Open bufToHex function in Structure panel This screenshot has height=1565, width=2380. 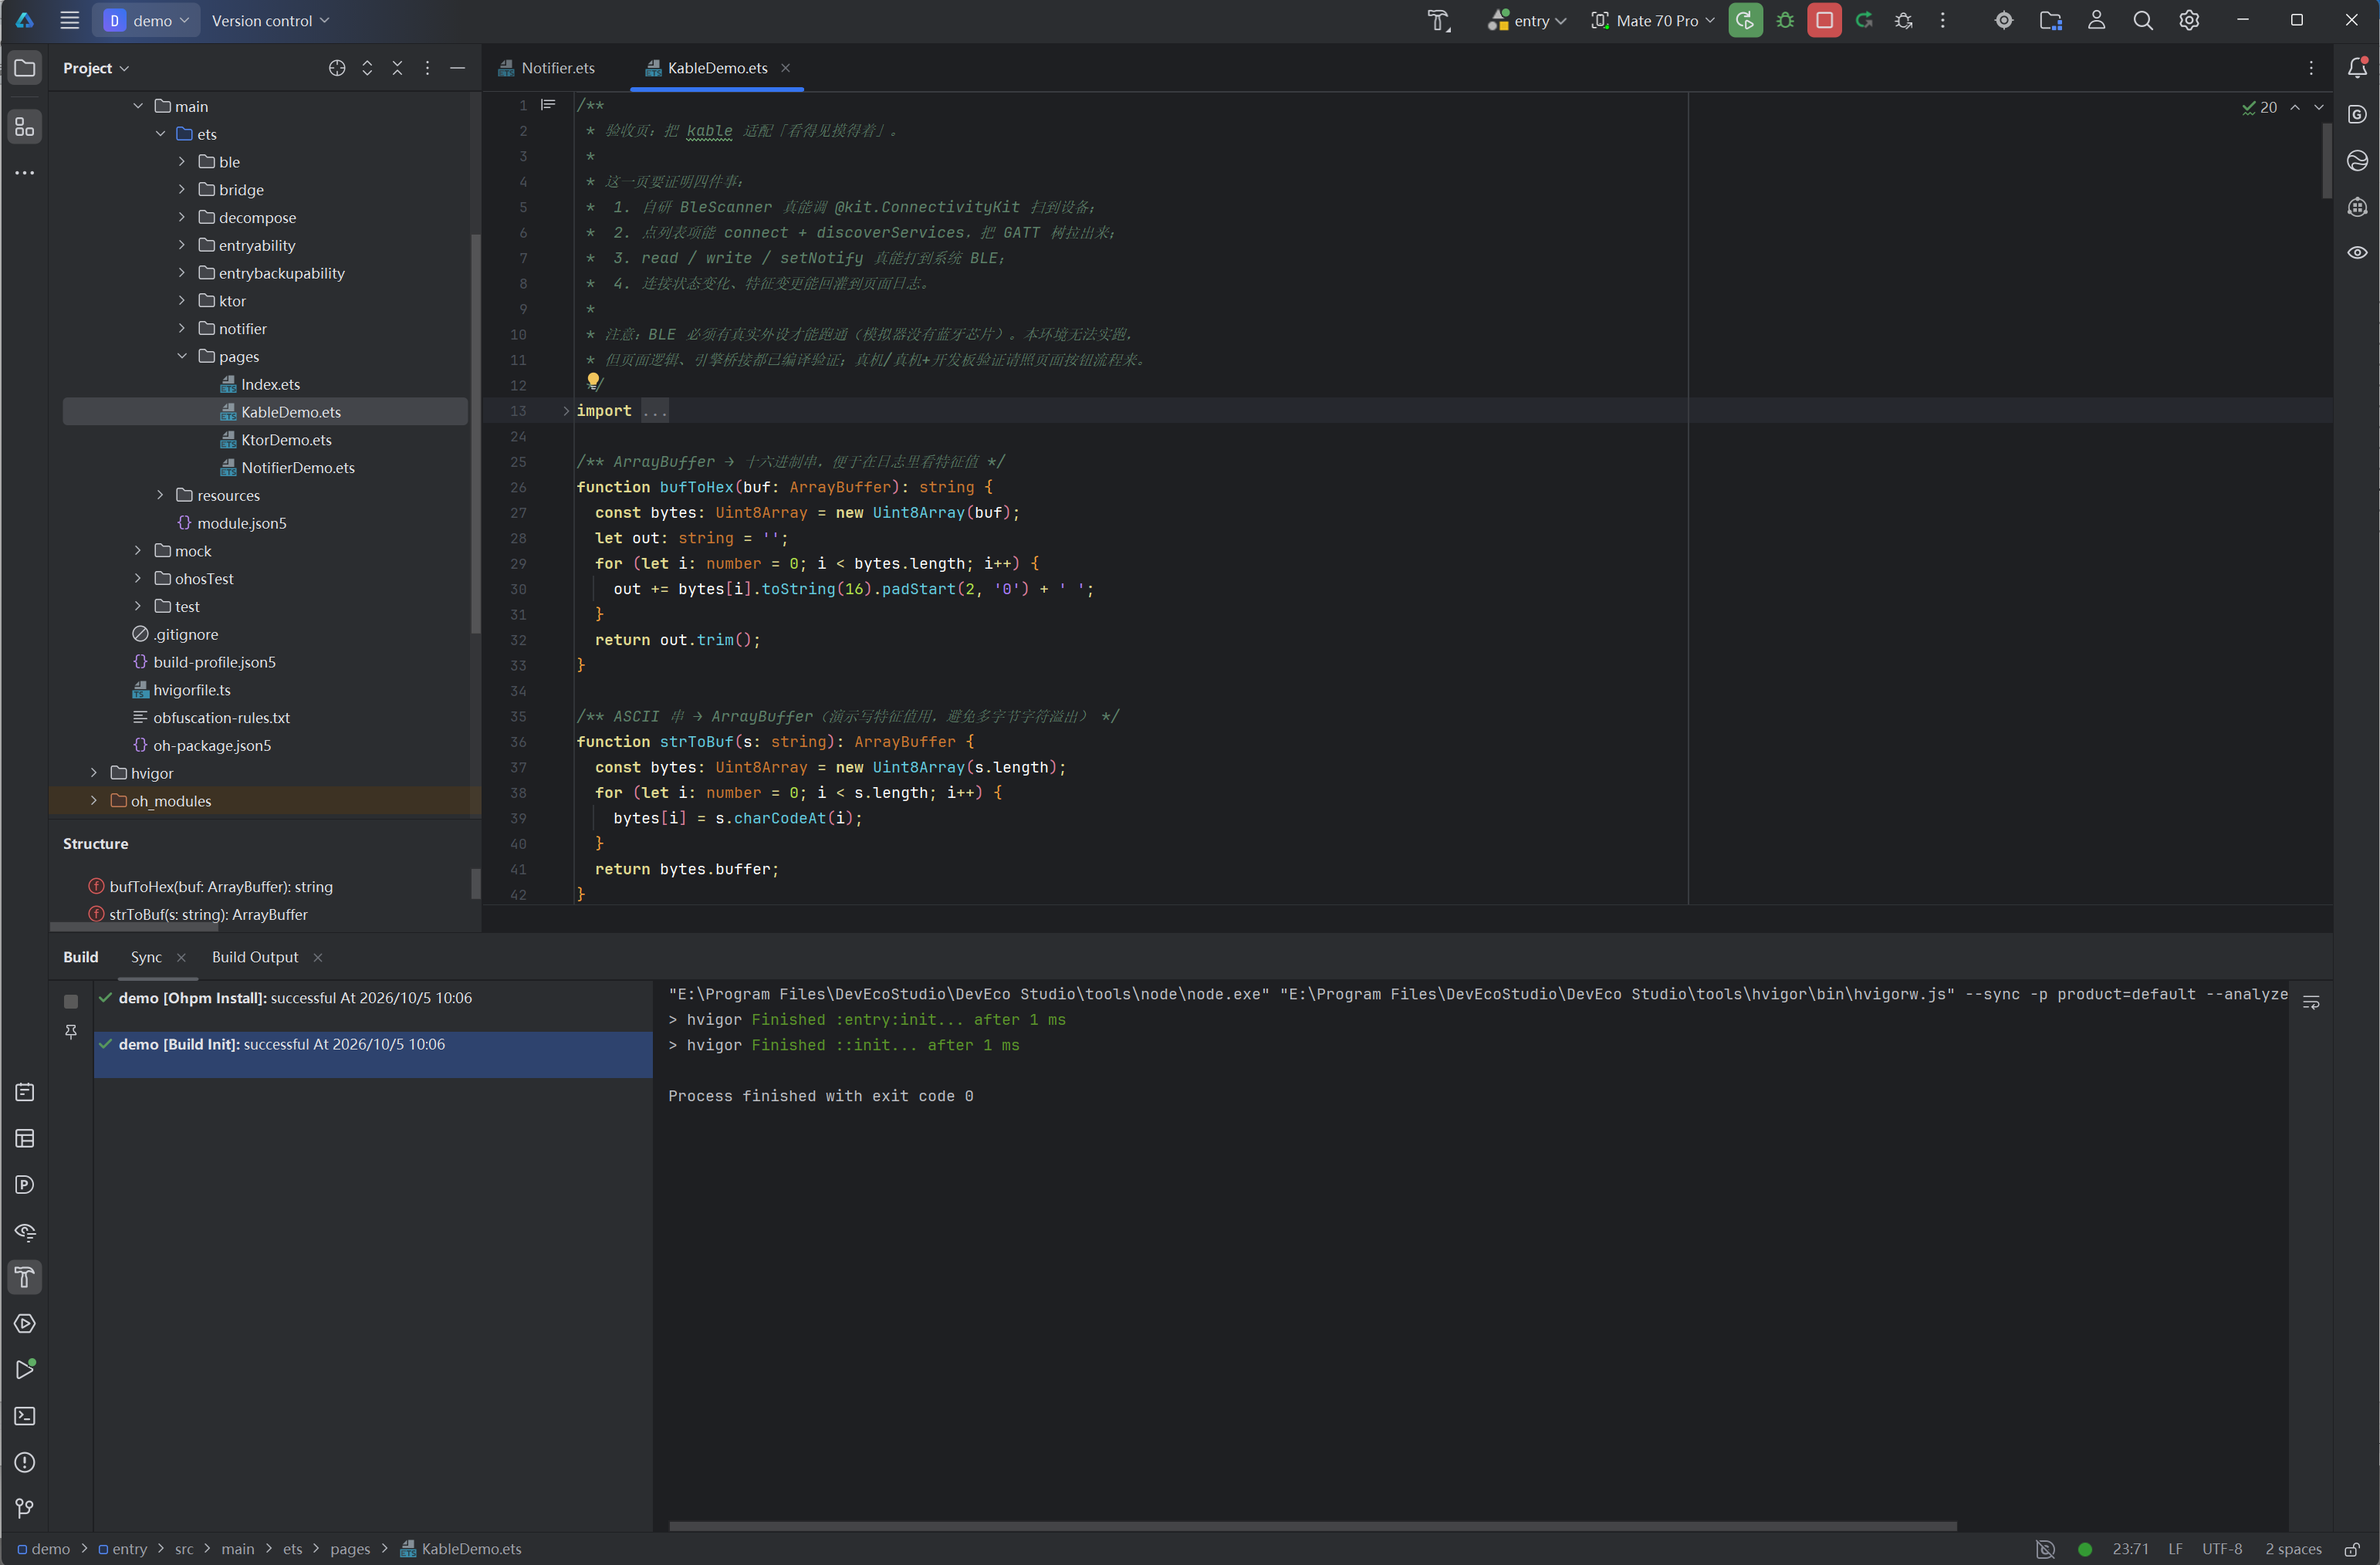pyautogui.click(x=220, y=886)
